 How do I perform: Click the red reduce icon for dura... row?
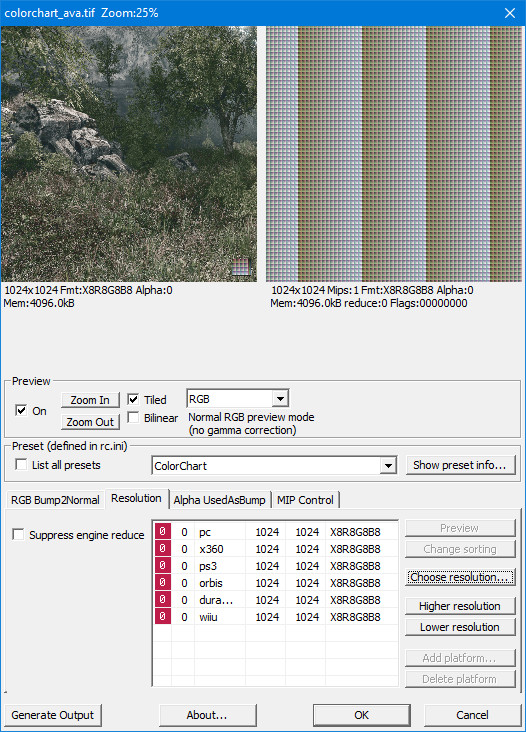pos(162,599)
